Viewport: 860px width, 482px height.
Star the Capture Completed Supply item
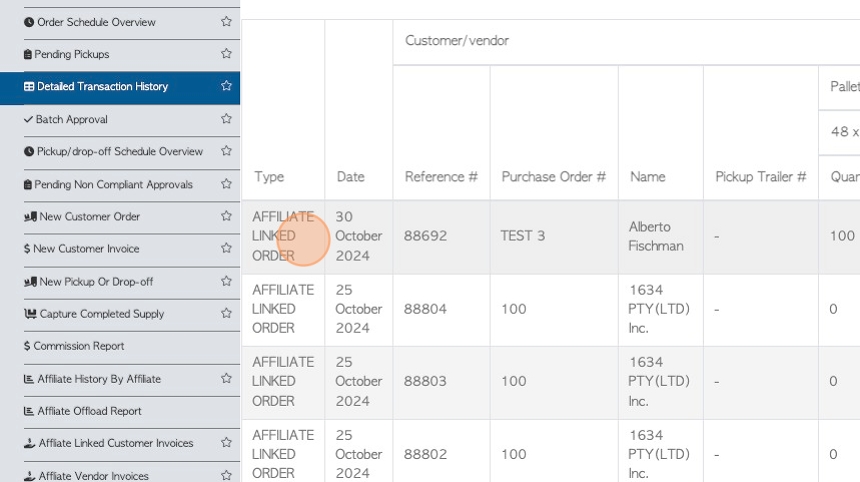coord(226,314)
